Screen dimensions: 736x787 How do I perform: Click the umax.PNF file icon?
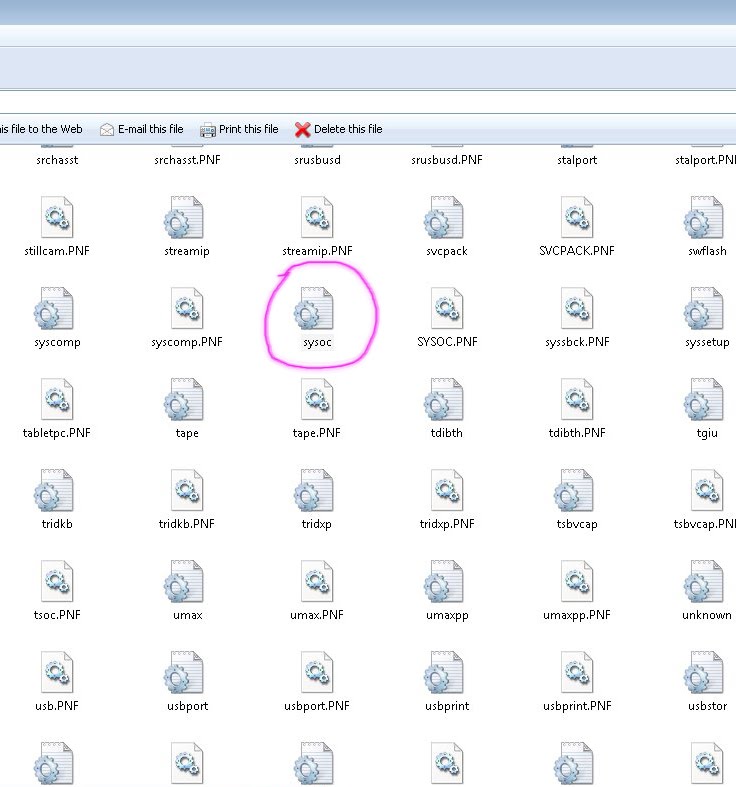[317, 581]
